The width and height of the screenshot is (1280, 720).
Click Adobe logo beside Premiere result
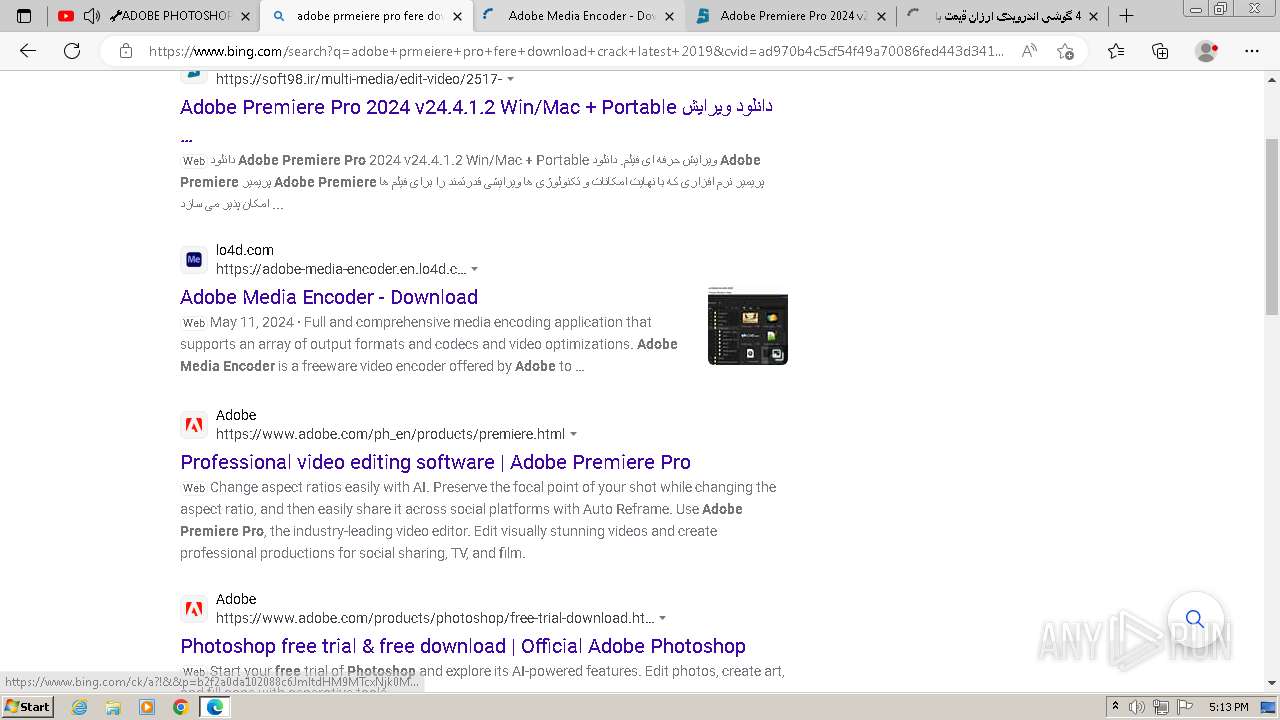pos(194,425)
